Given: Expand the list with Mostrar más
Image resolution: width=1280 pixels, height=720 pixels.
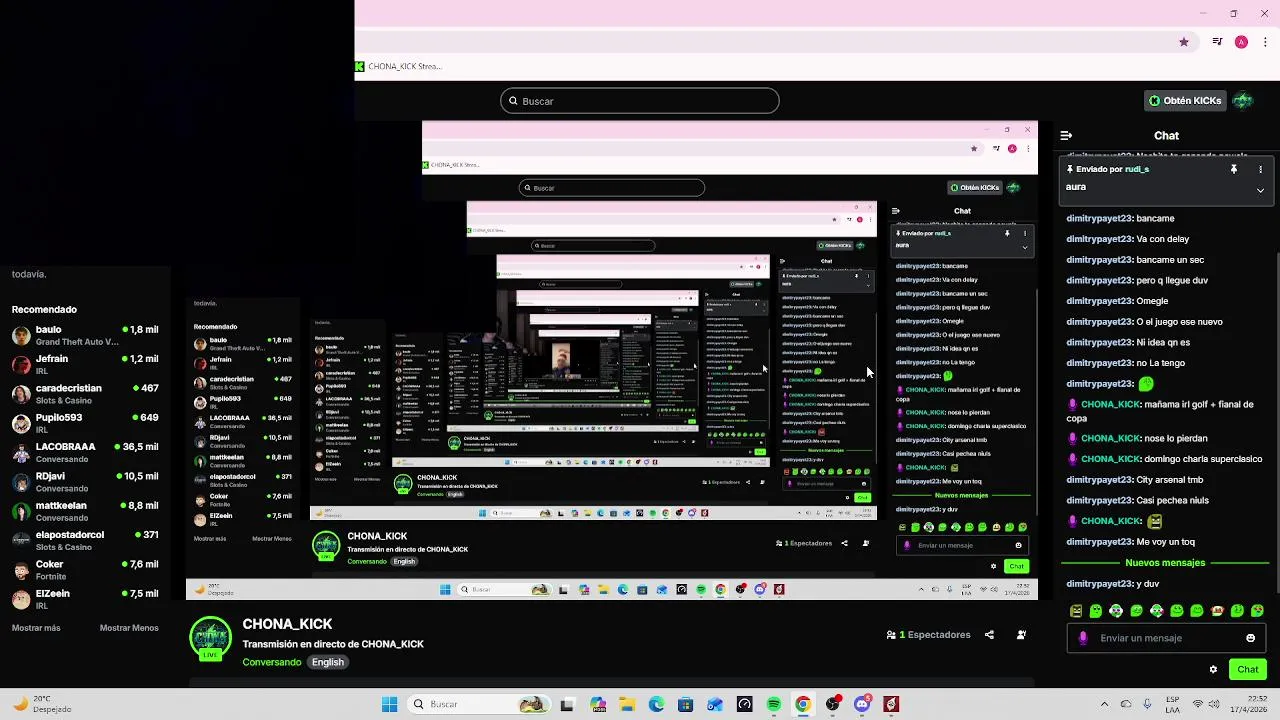Looking at the screenshot, I should pos(36,628).
